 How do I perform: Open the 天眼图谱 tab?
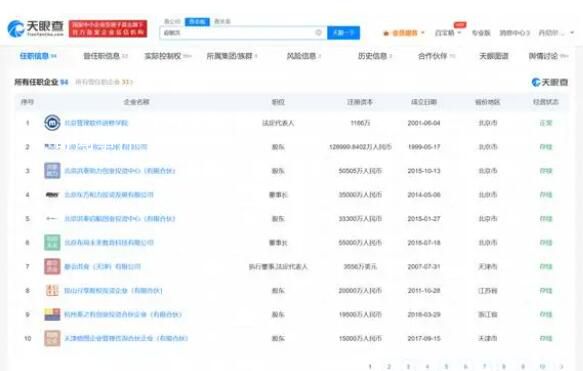coord(494,56)
